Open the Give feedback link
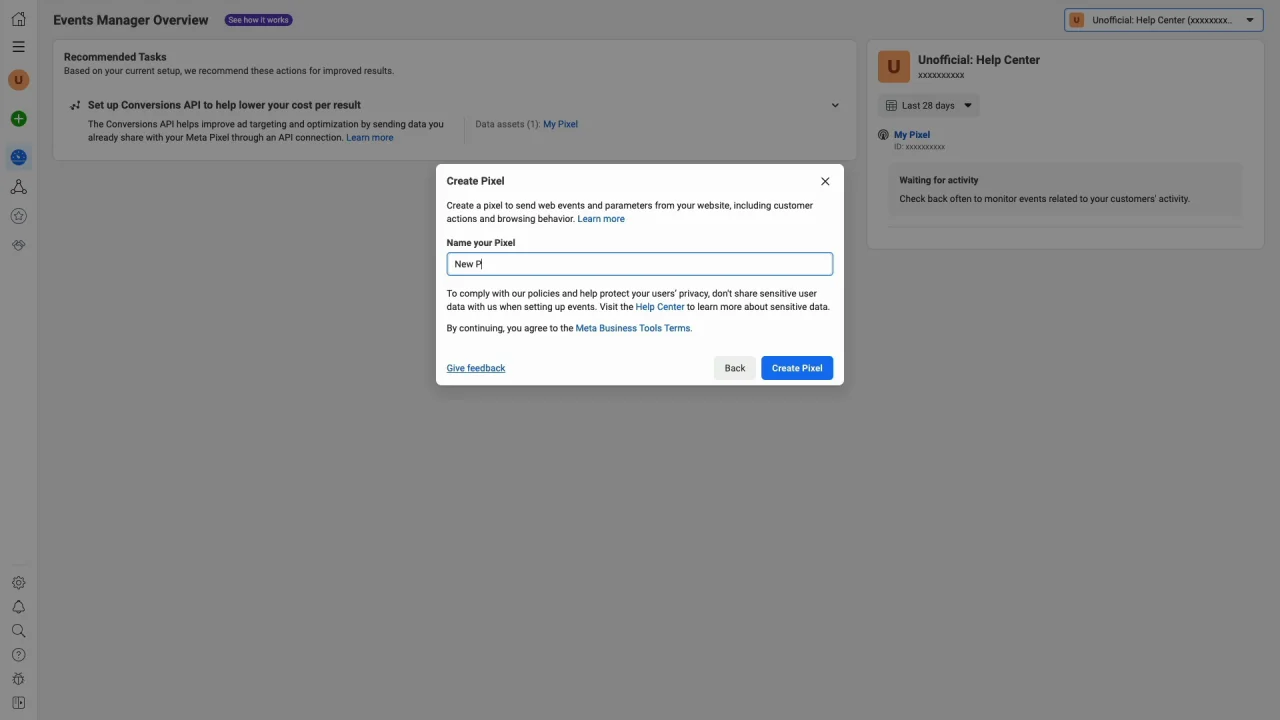This screenshot has width=1280, height=720. [476, 368]
